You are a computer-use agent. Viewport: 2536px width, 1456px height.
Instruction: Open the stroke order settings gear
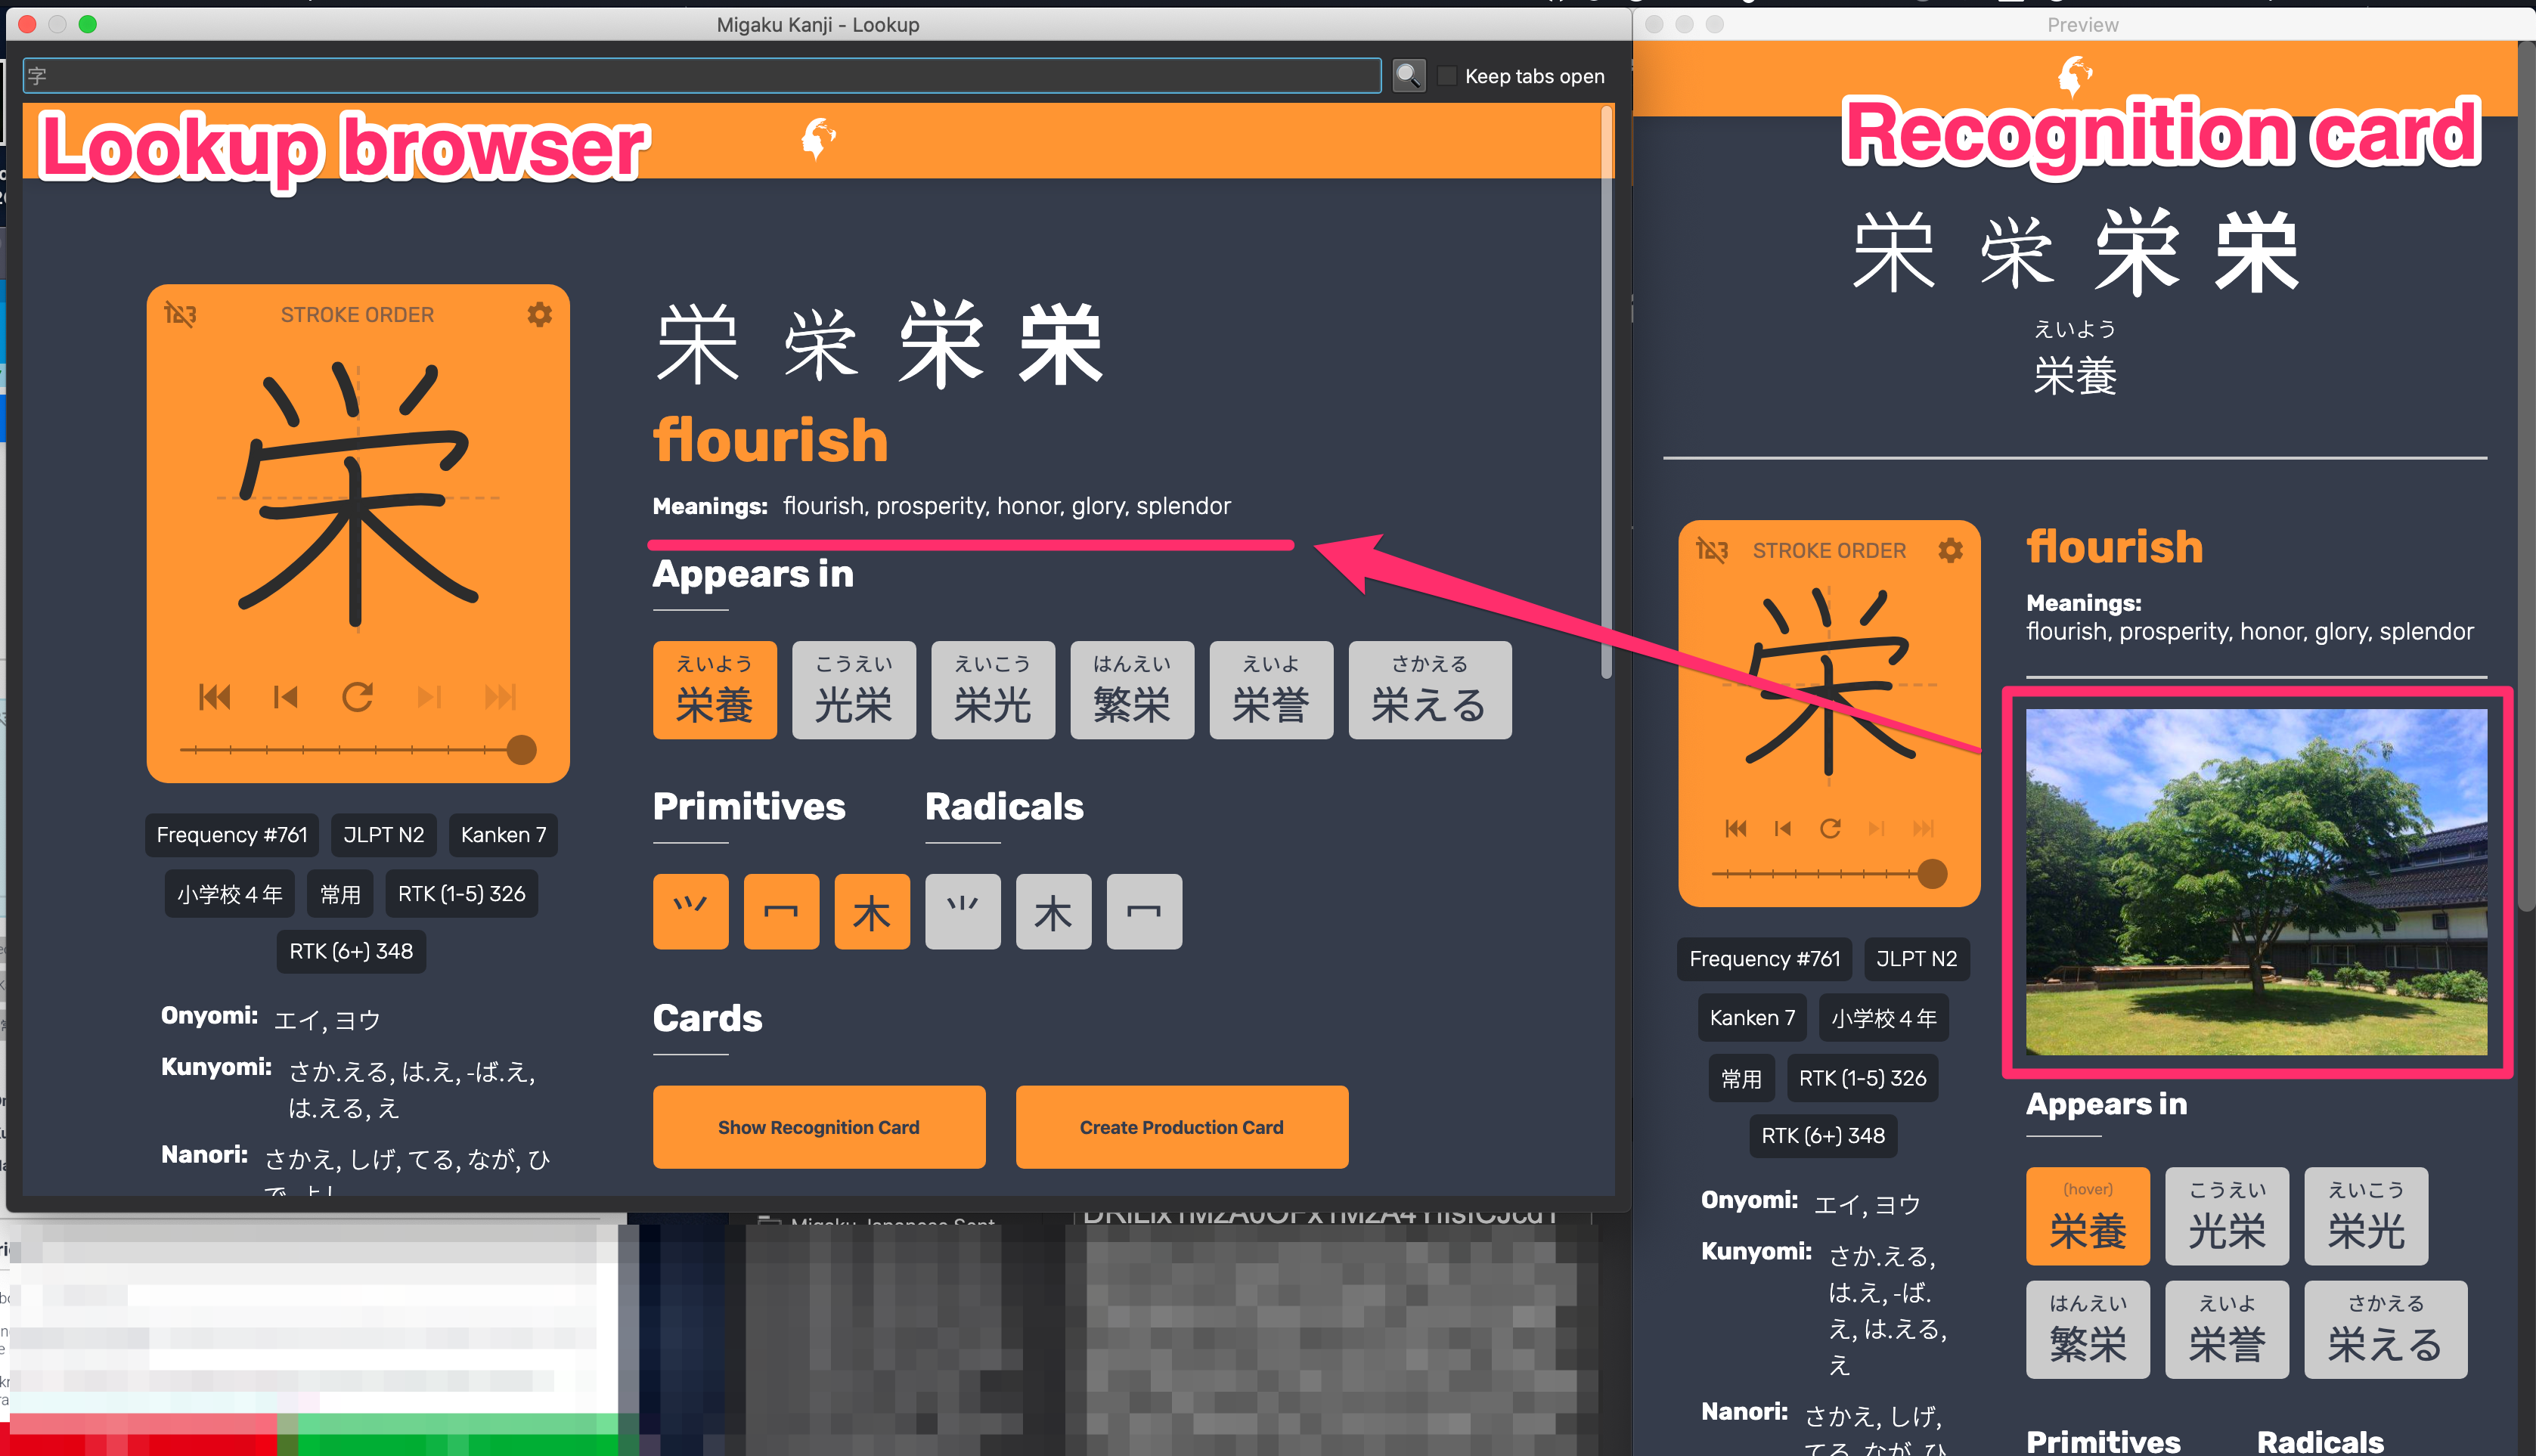point(540,315)
